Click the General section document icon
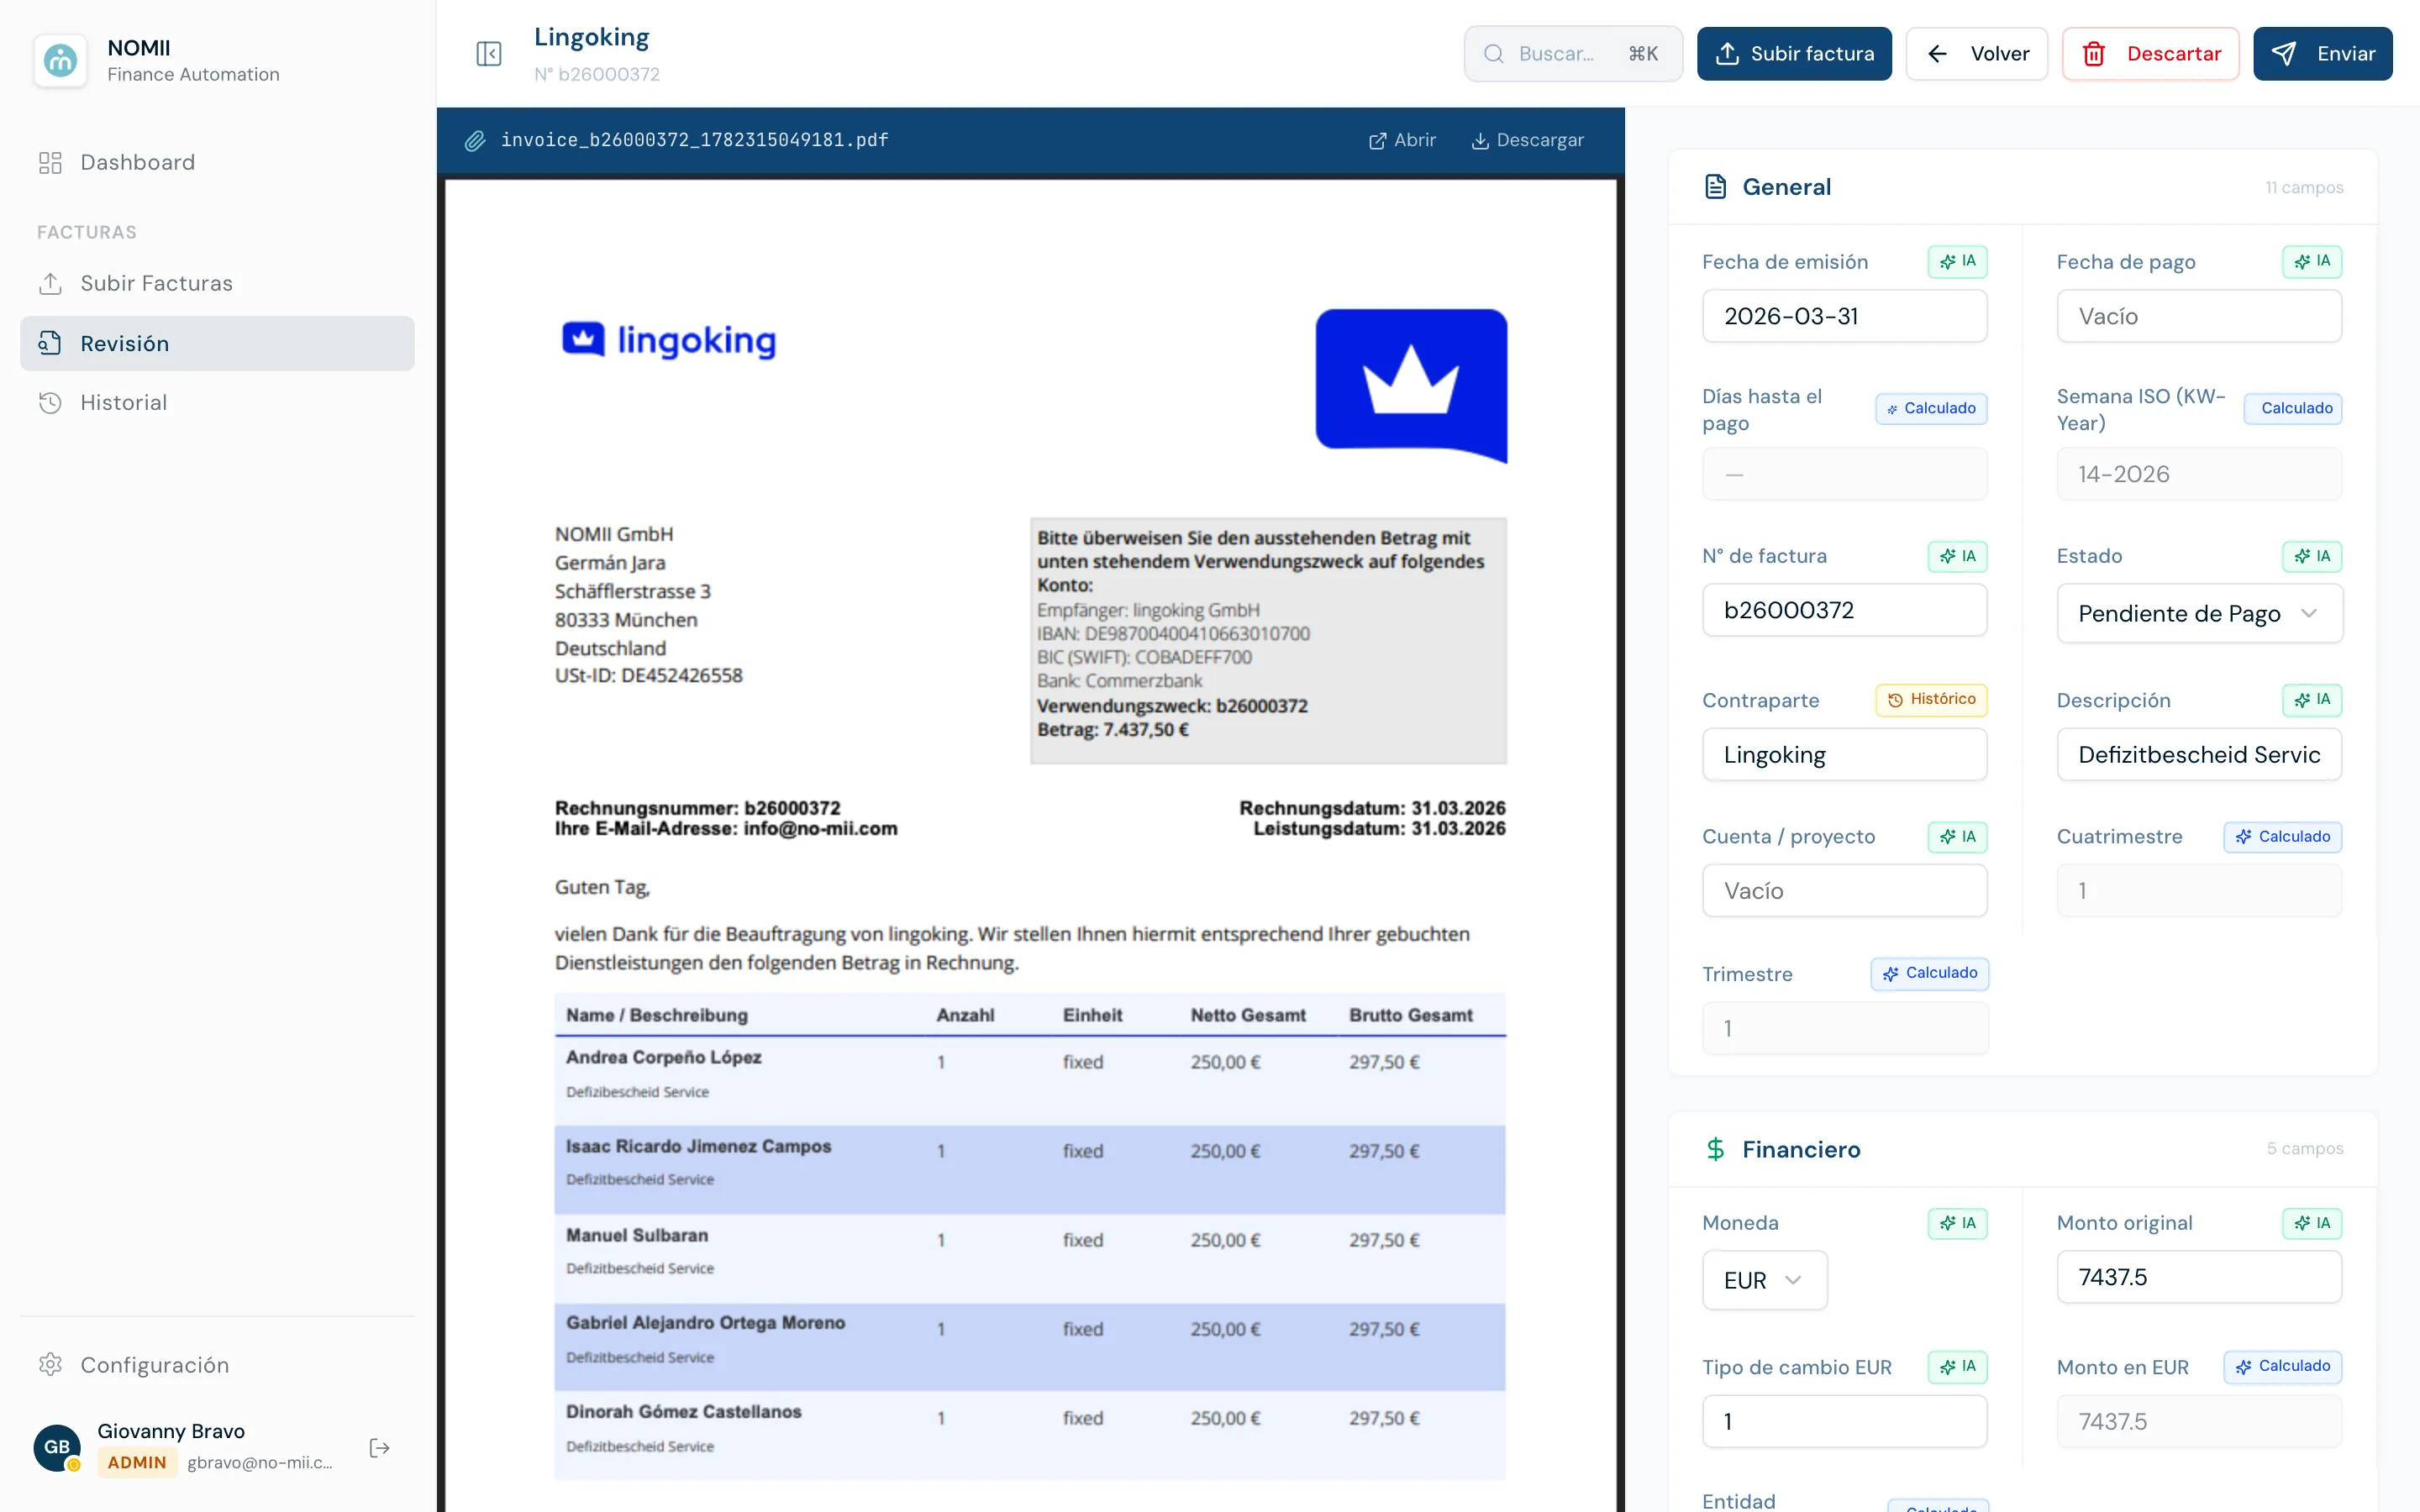The width and height of the screenshot is (2420, 1512). tap(1716, 187)
